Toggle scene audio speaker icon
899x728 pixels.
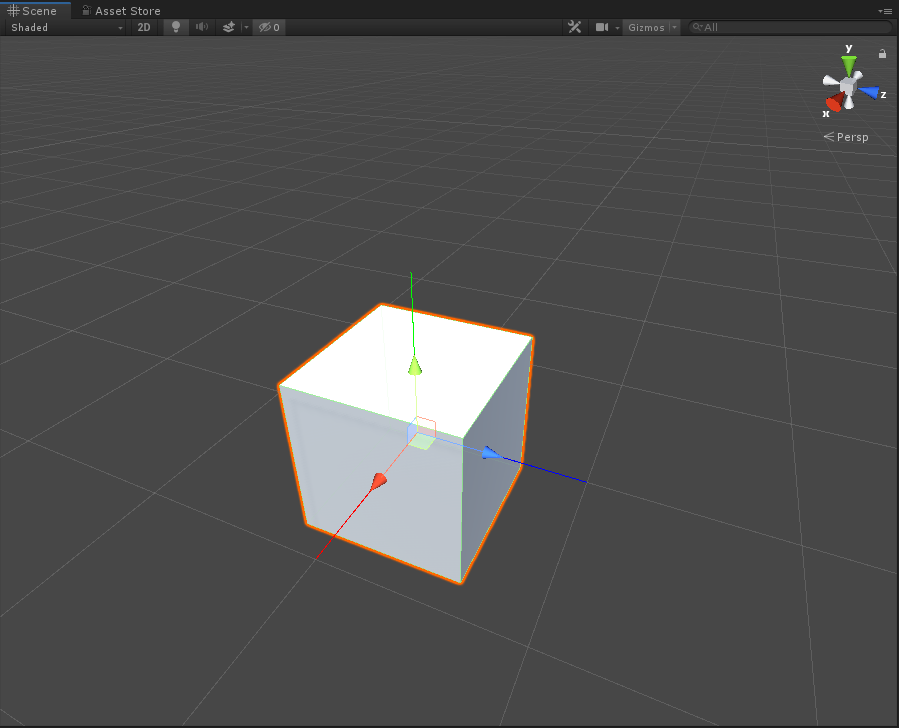[x=202, y=28]
